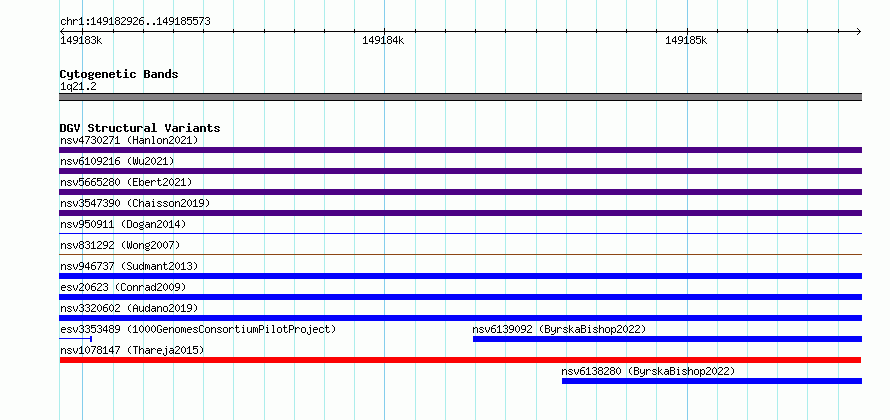Click the short blue esv3353489 feature

click(x=75, y=339)
